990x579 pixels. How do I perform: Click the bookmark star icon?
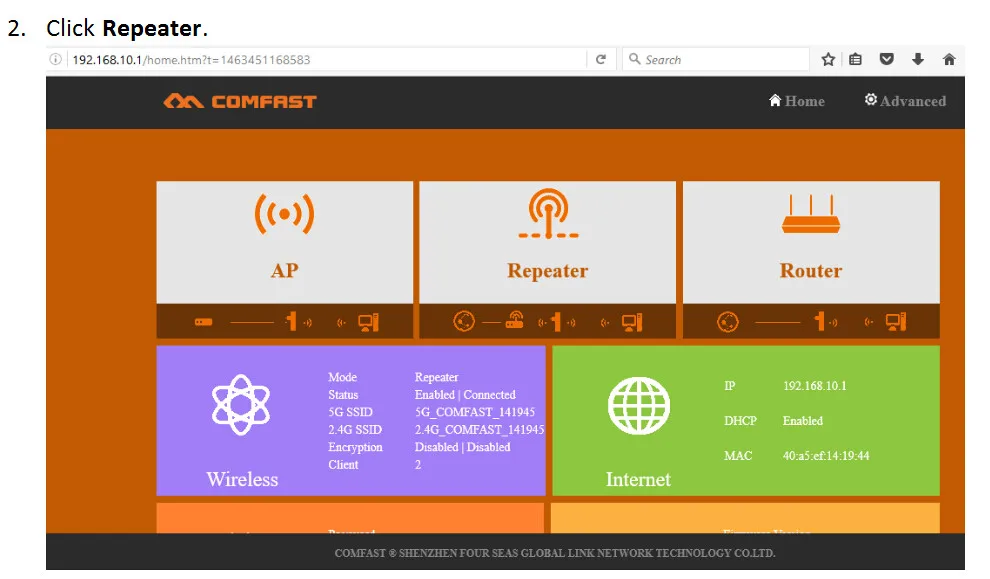pyautogui.click(x=828, y=59)
